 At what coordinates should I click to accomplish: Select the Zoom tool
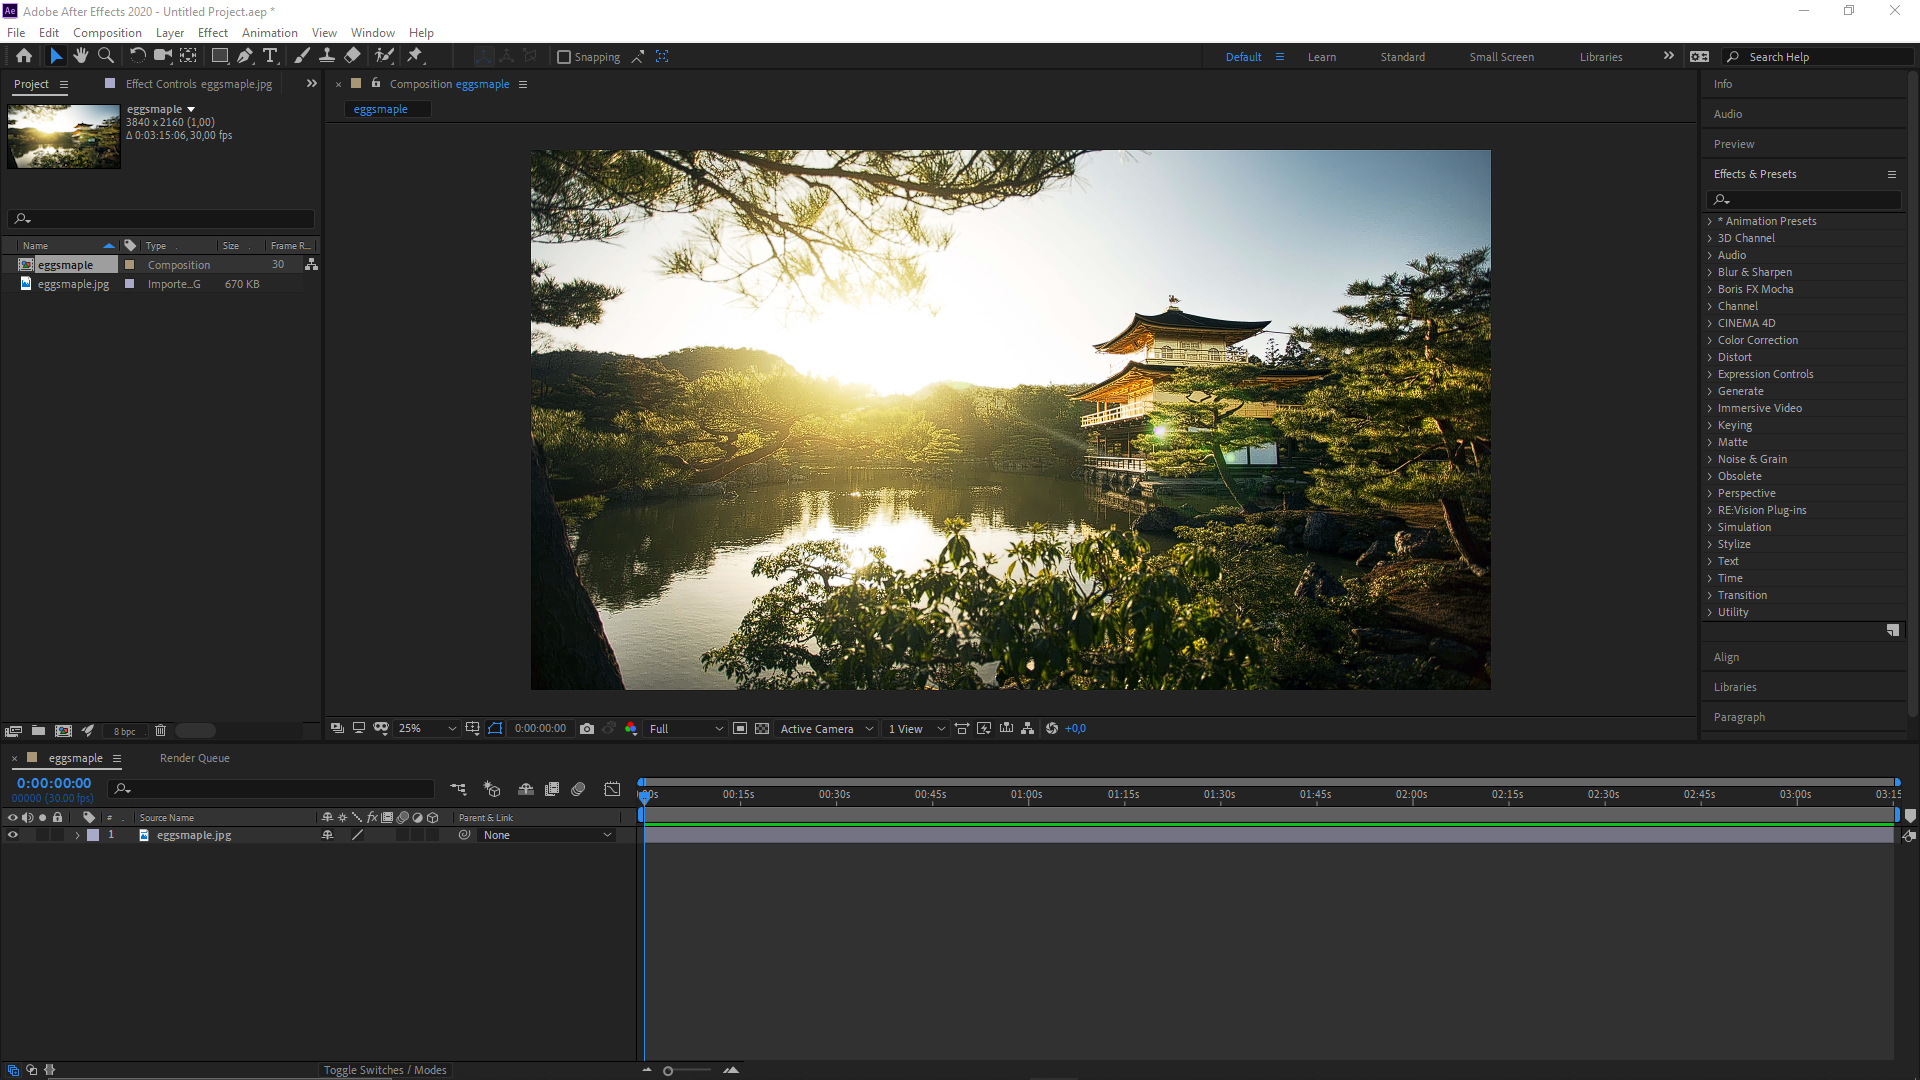click(x=106, y=56)
